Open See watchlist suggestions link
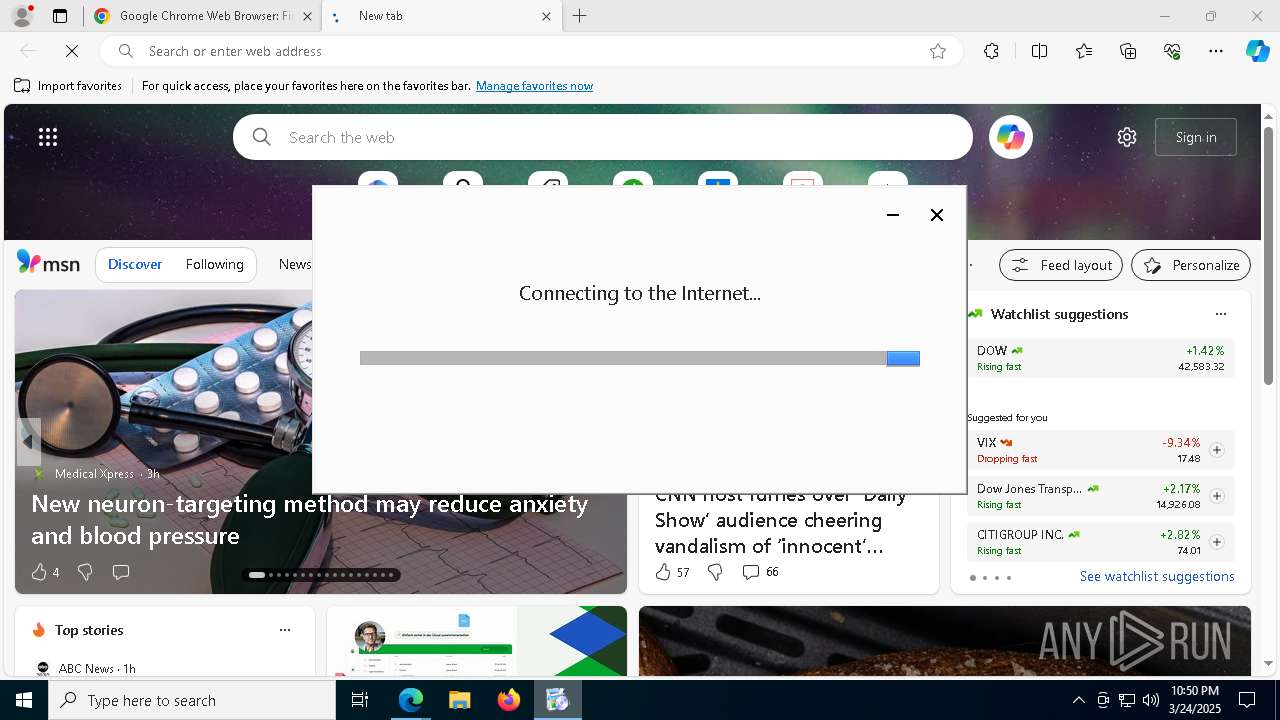The width and height of the screenshot is (1280, 720). click(1157, 576)
